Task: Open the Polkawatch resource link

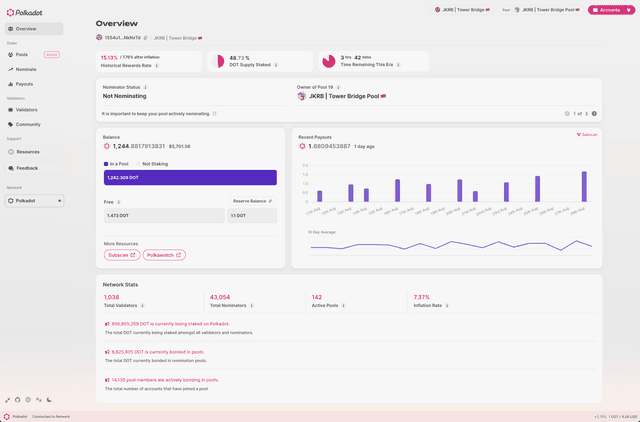Action: pyautogui.click(x=164, y=255)
